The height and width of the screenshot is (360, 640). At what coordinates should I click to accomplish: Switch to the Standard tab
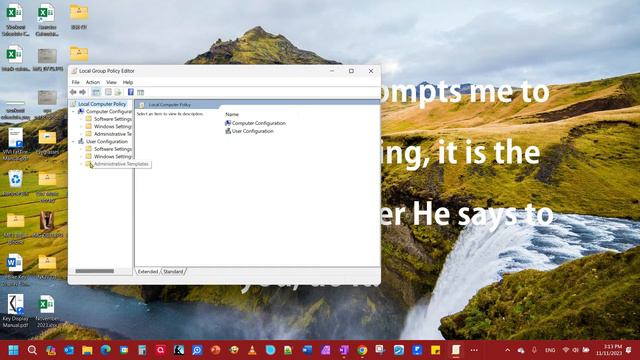(173, 271)
